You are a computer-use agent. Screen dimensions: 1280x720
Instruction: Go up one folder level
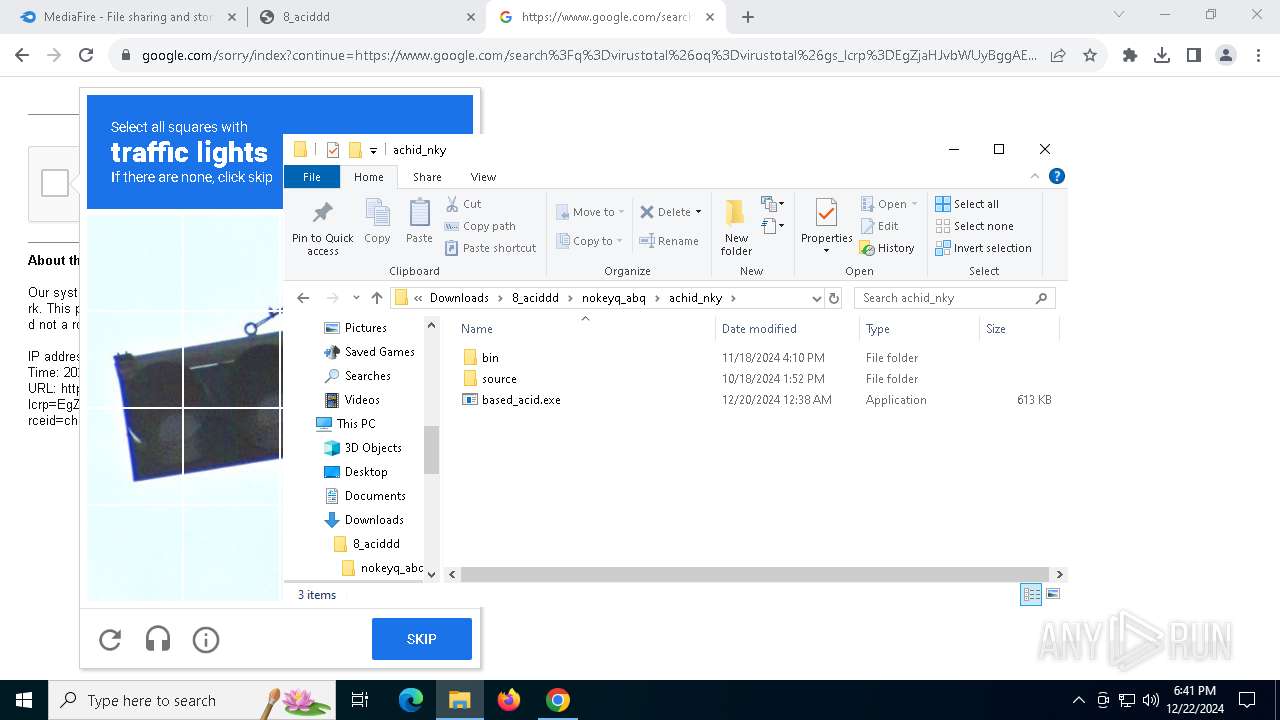(x=377, y=298)
